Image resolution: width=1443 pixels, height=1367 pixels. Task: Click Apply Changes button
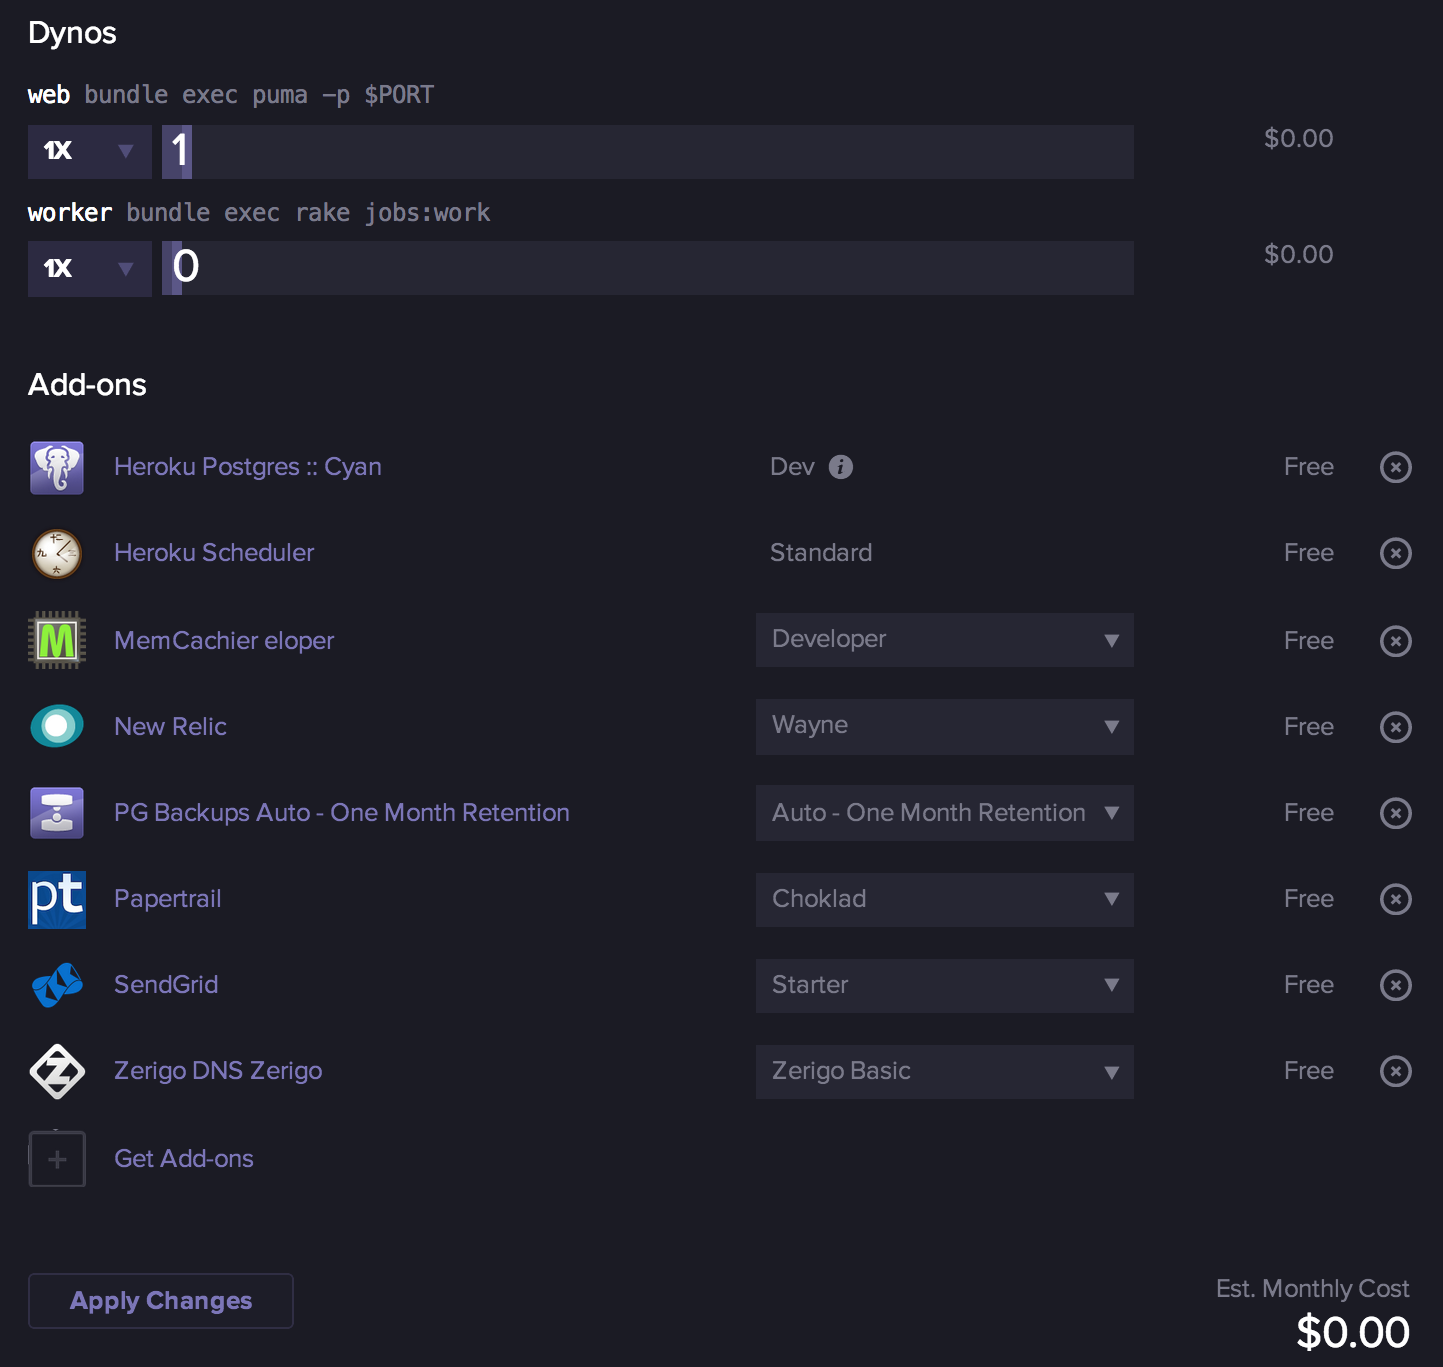point(161,1301)
